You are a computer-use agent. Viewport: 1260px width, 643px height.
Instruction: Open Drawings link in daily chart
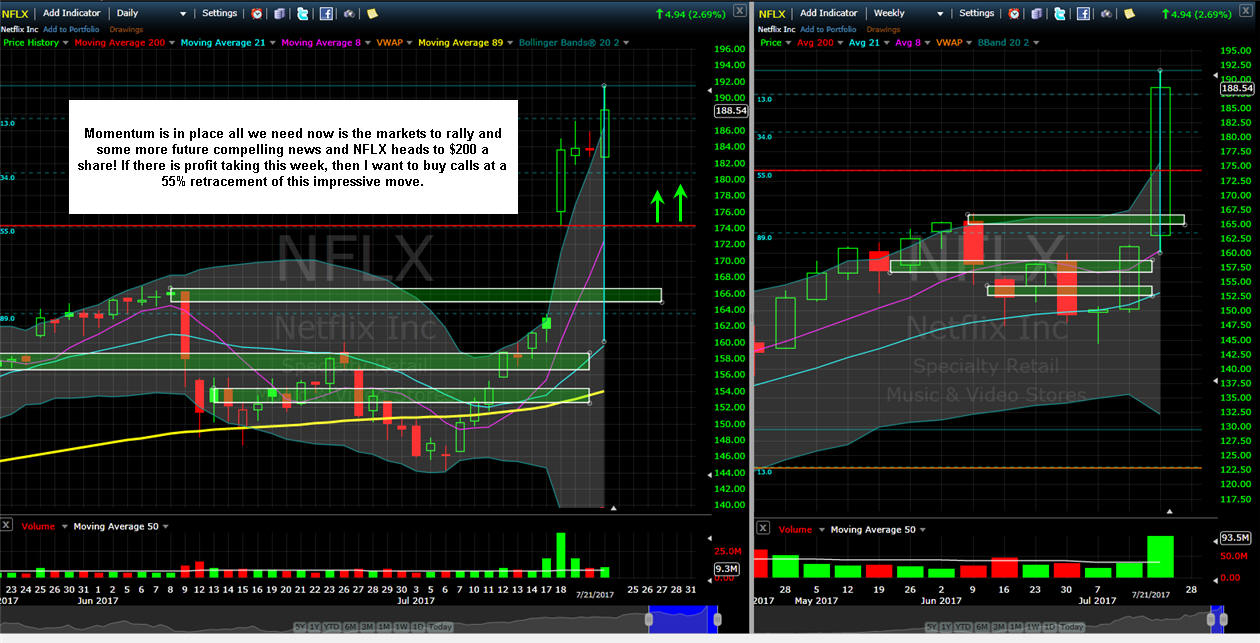(x=126, y=30)
